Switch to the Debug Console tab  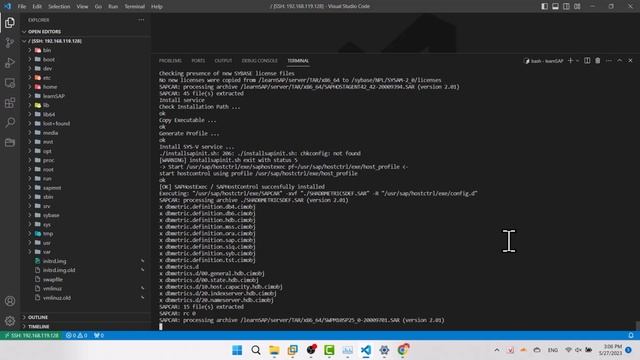click(259, 60)
